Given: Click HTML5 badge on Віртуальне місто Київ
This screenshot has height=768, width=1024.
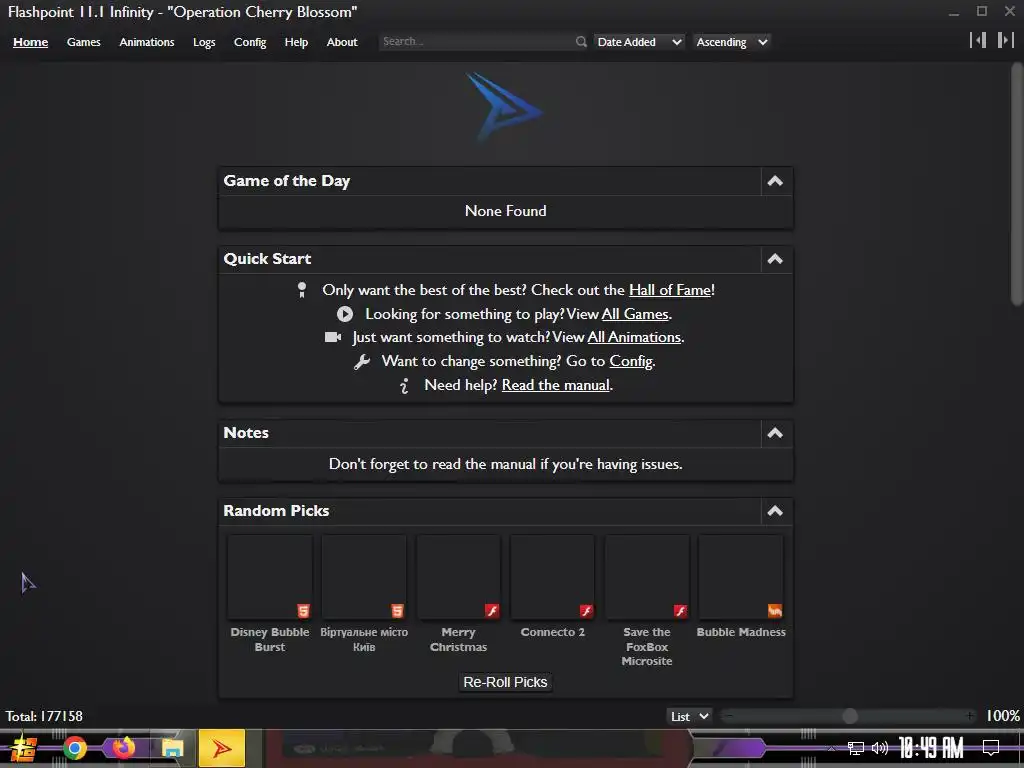Looking at the screenshot, I should [397, 611].
